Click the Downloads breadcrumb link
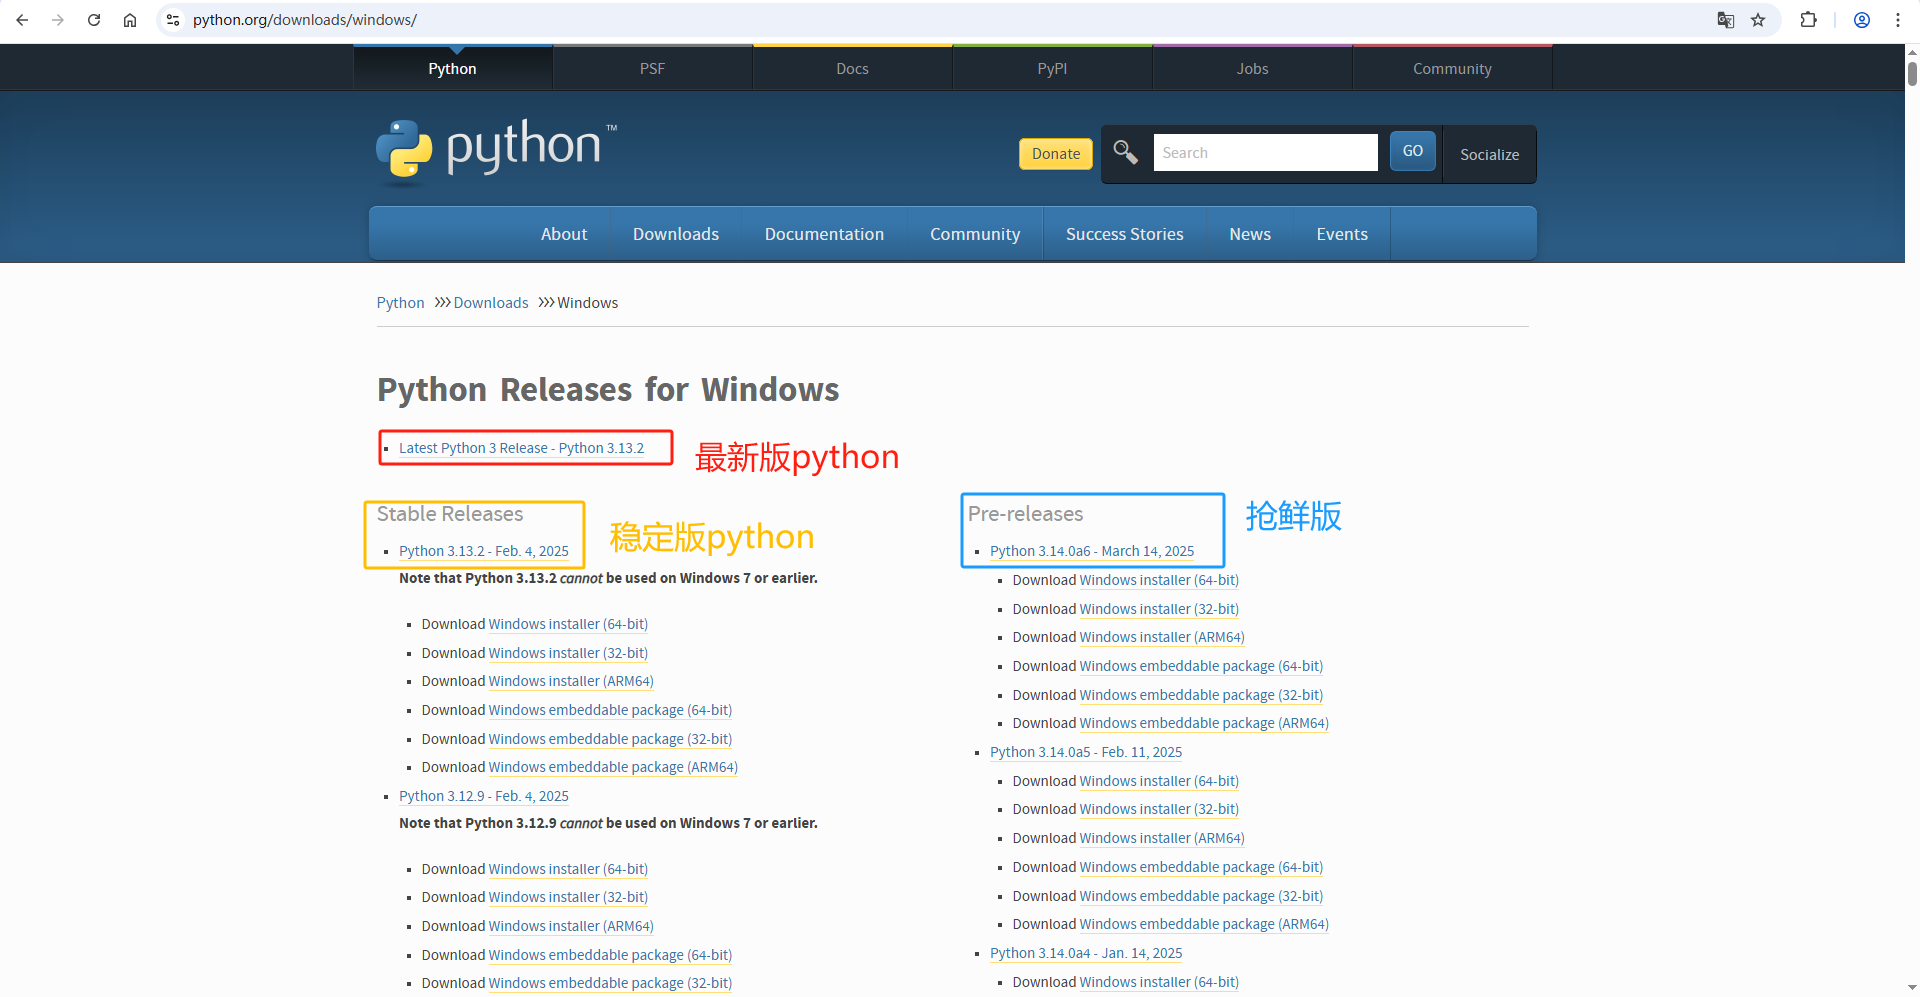The height and width of the screenshot is (997, 1920). tap(491, 303)
